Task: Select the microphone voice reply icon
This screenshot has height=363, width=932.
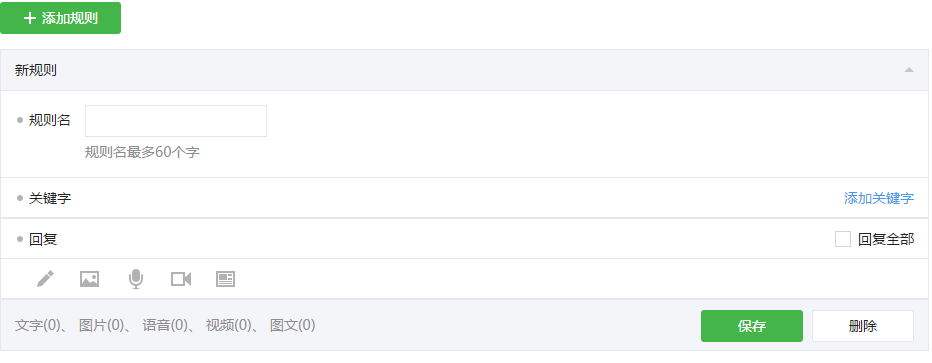Action: pos(136,279)
